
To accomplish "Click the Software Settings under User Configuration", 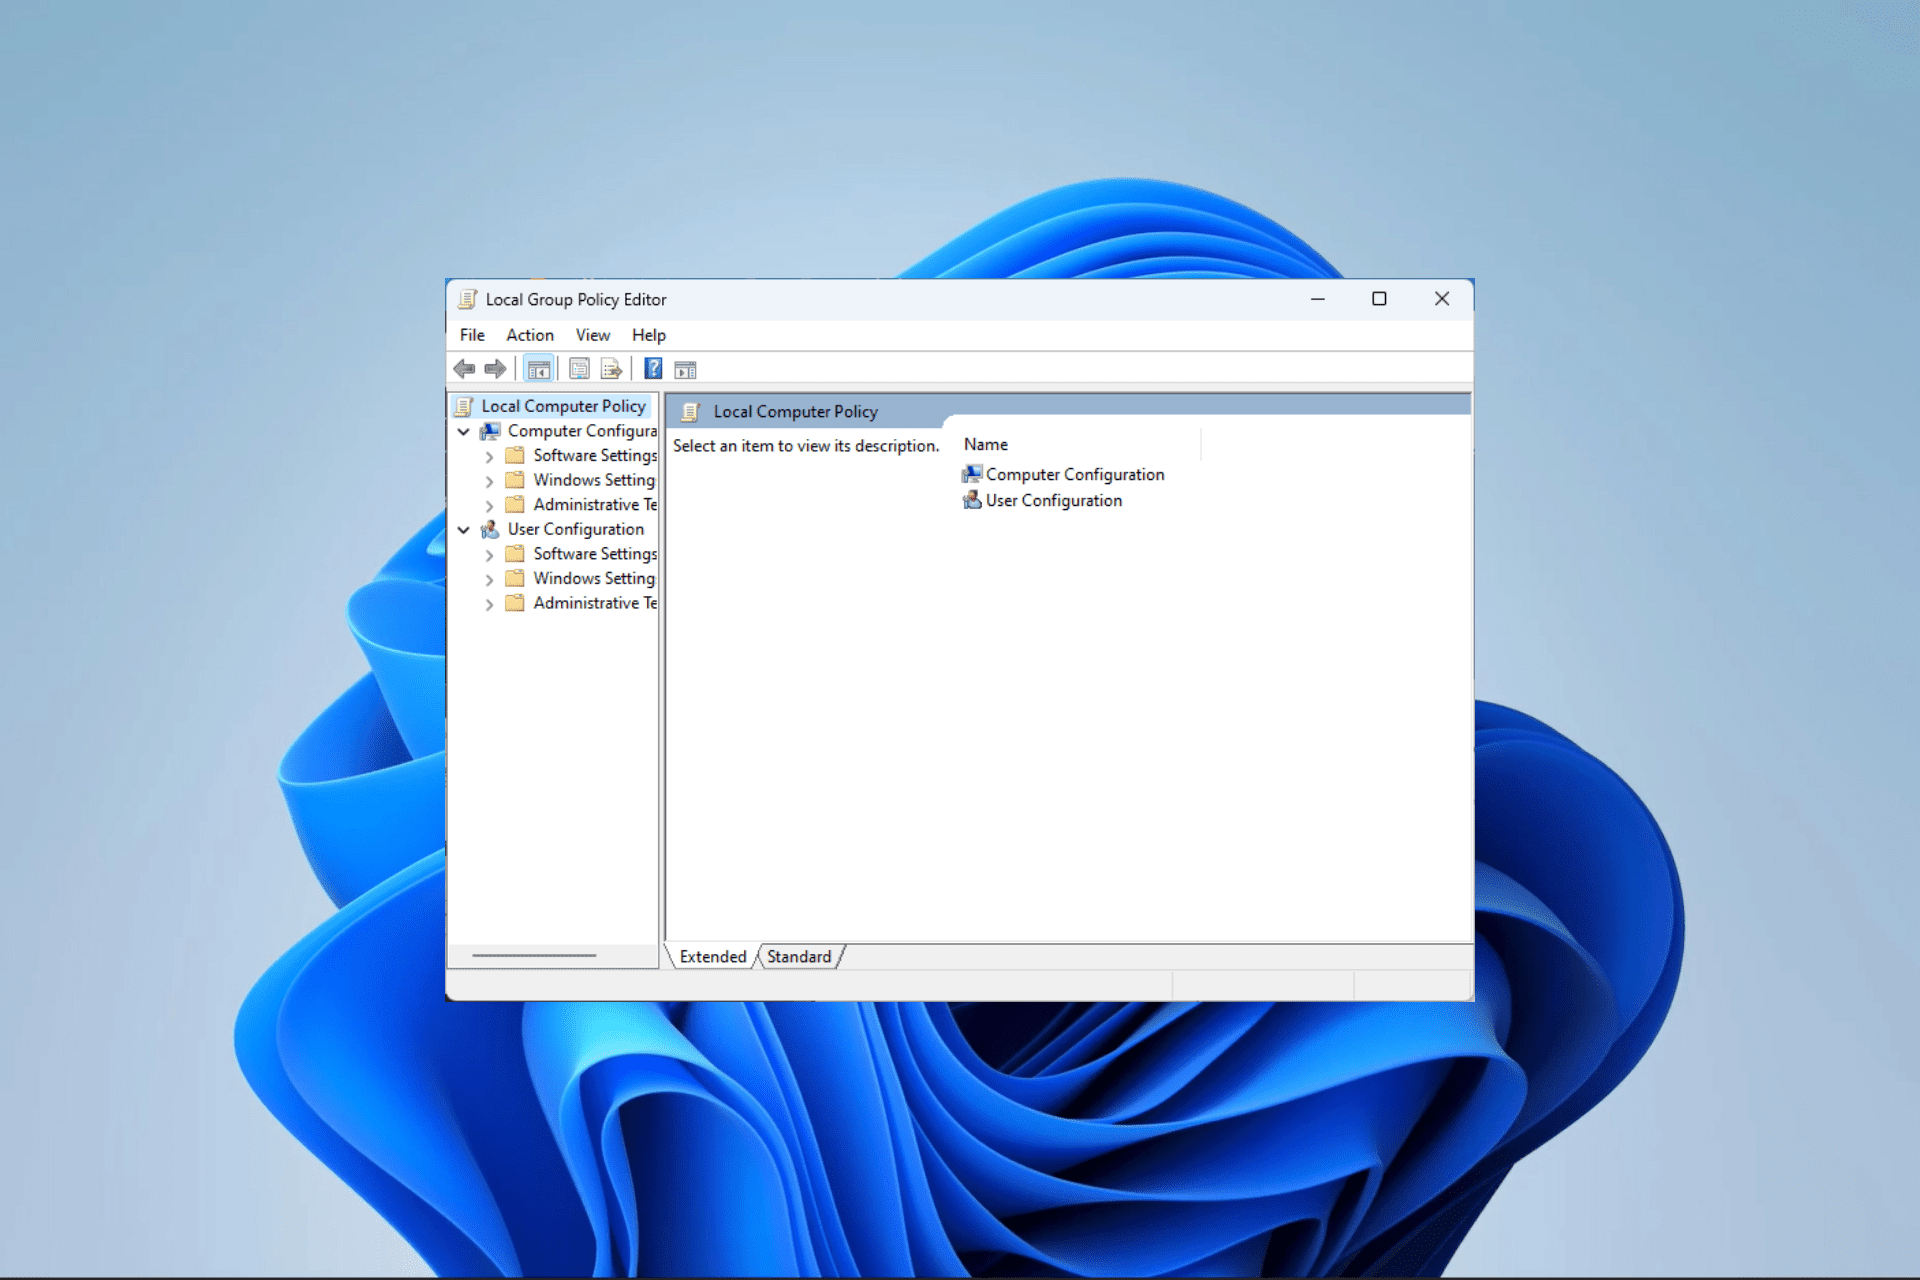I will point(593,553).
